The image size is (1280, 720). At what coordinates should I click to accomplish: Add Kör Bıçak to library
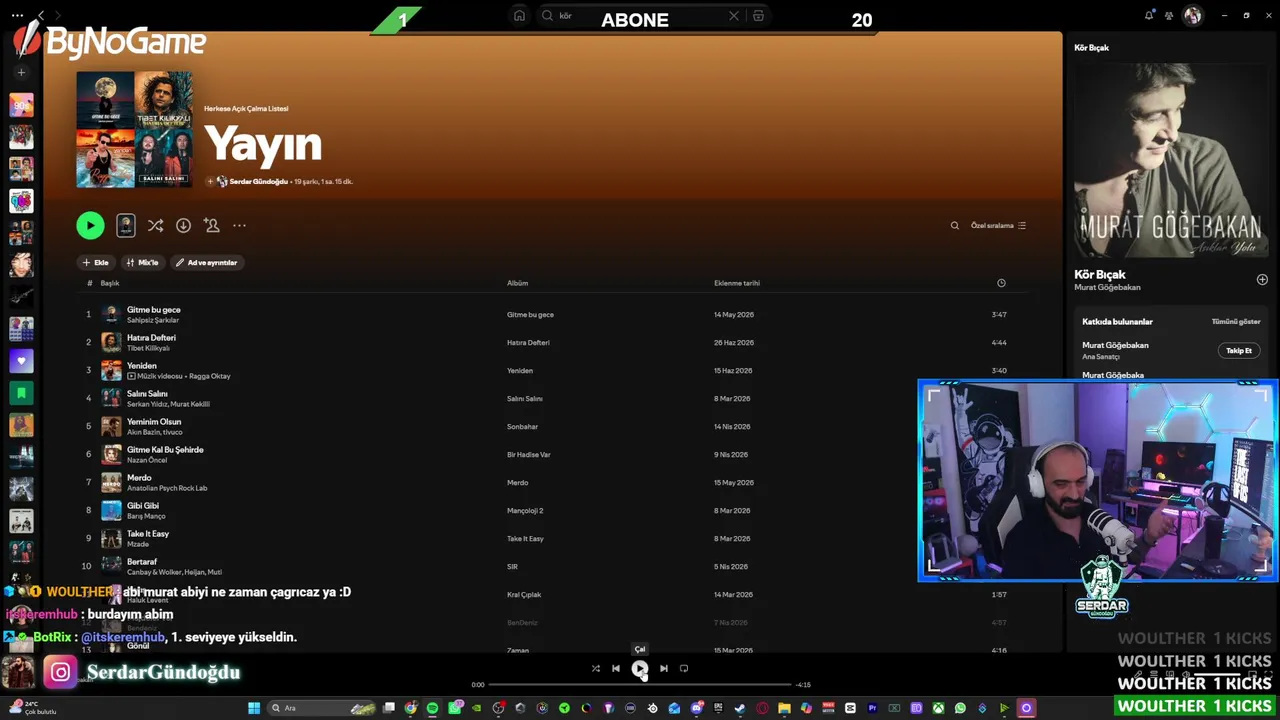pyautogui.click(x=1262, y=280)
